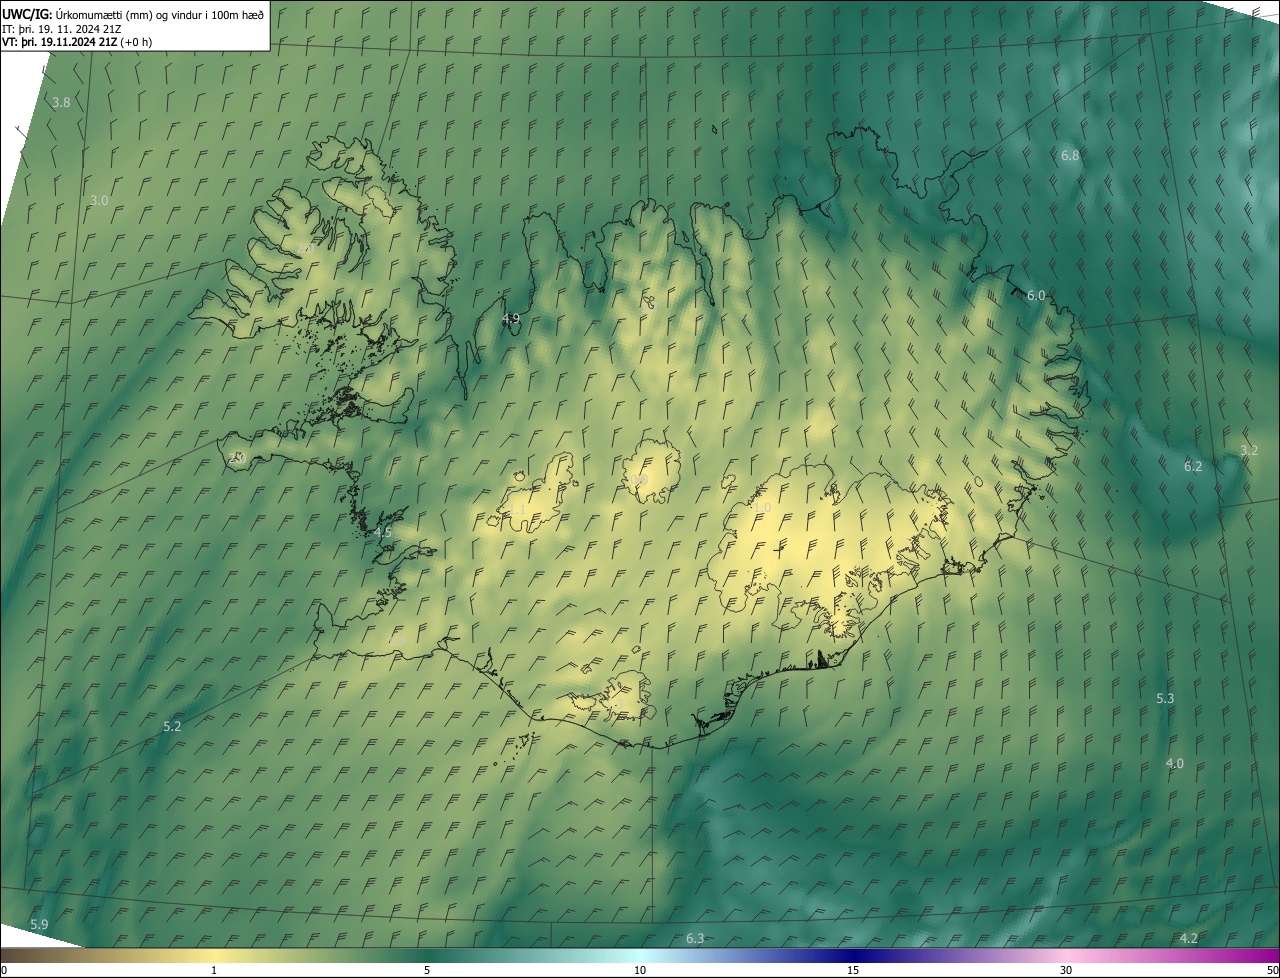Select the colorbar tick label 30

point(1066,971)
